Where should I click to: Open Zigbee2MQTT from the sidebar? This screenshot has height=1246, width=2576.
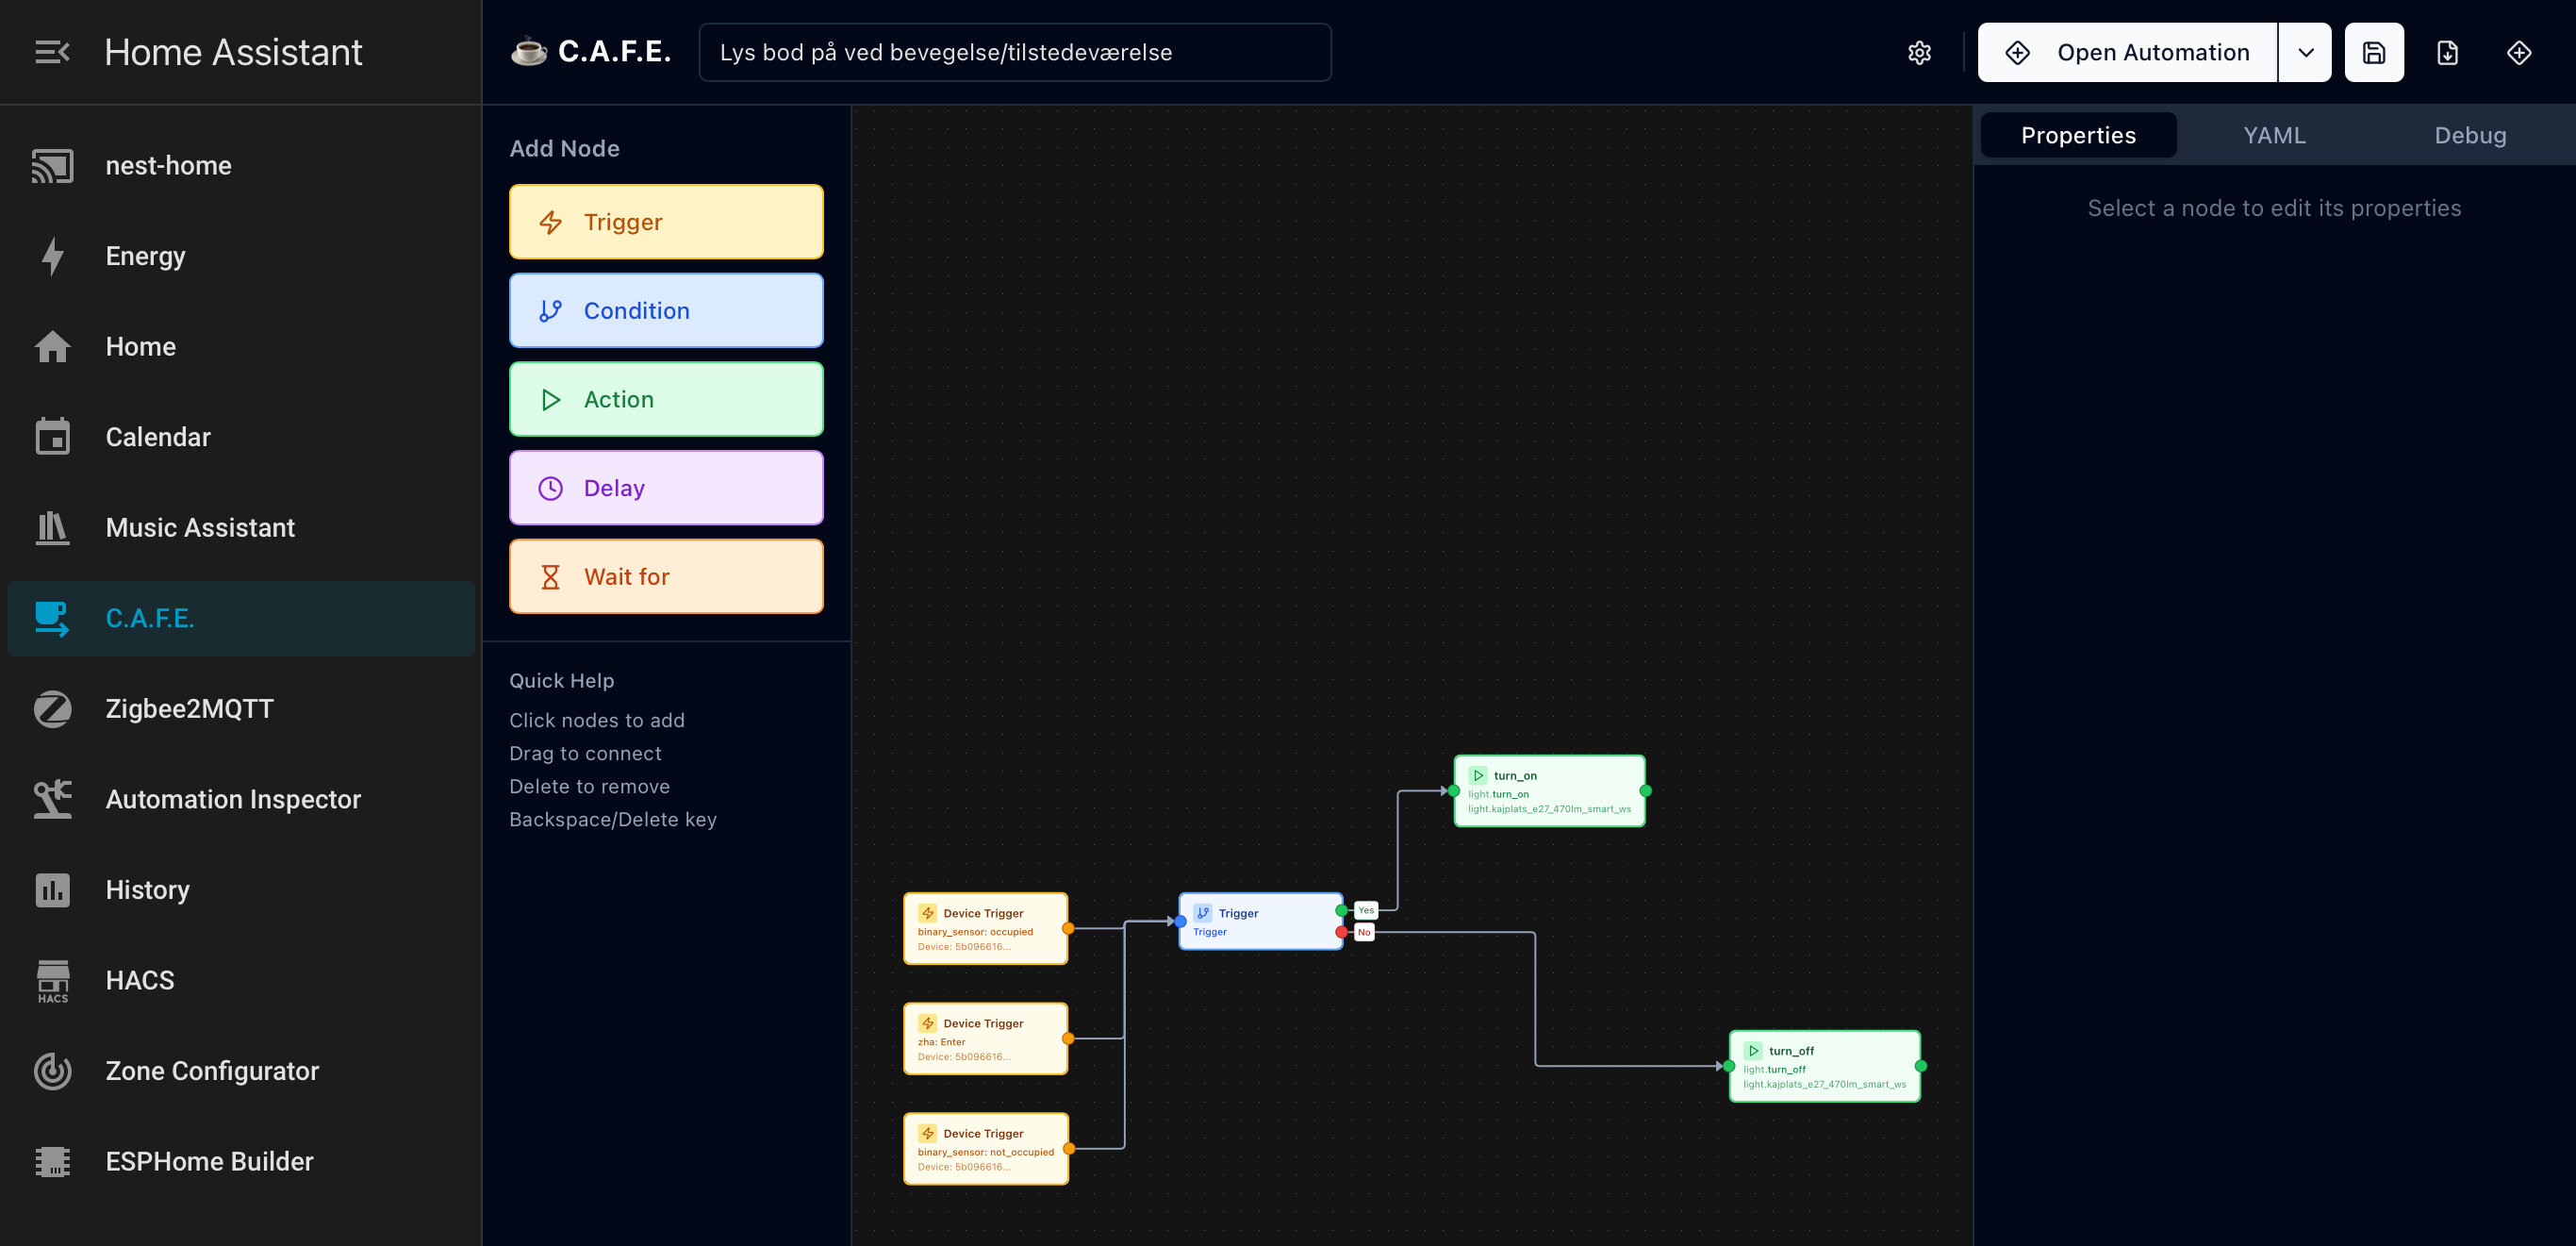tap(189, 709)
